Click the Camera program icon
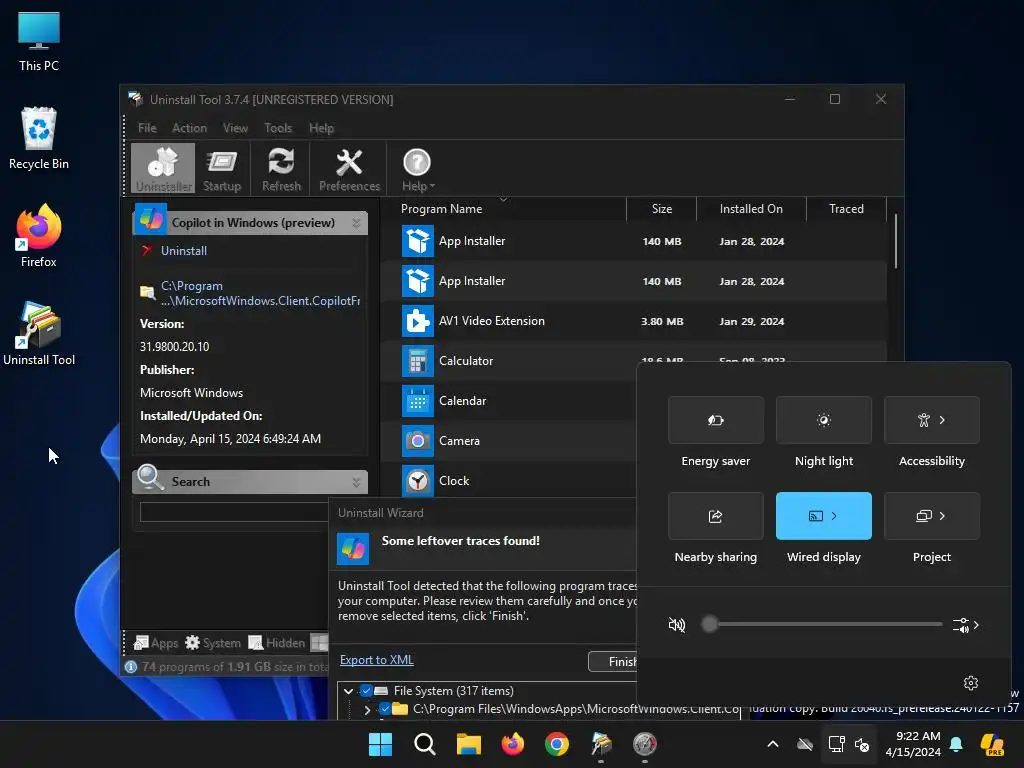The width and height of the screenshot is (1024, 768). point(417,441)
